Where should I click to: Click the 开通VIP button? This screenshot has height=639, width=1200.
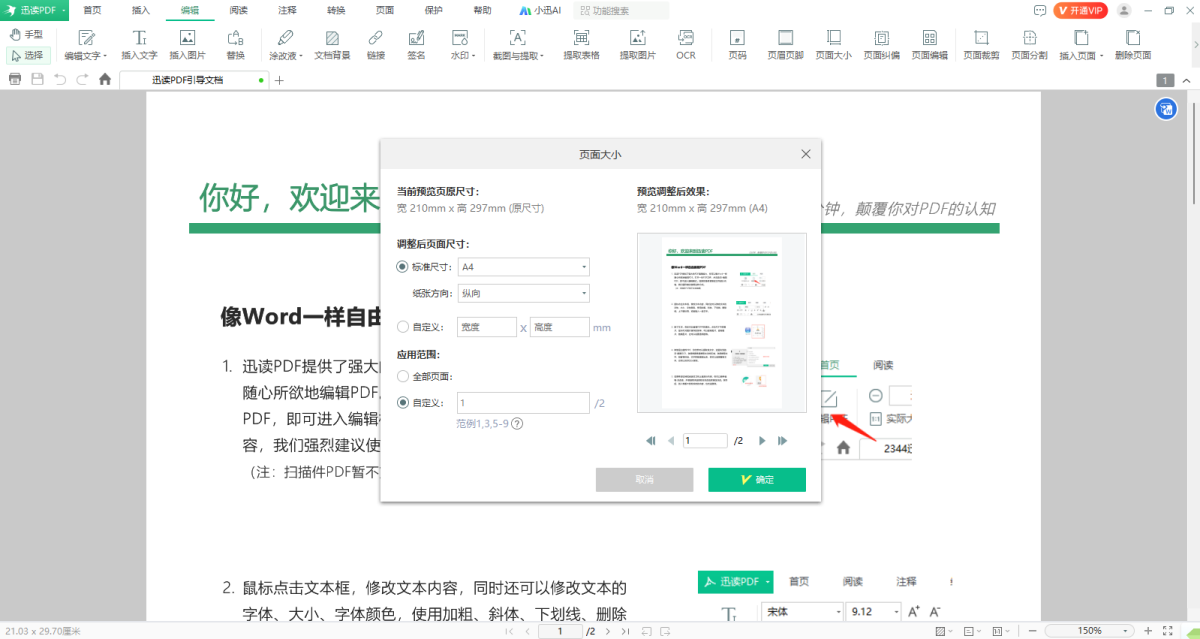tap(1081, 10)
